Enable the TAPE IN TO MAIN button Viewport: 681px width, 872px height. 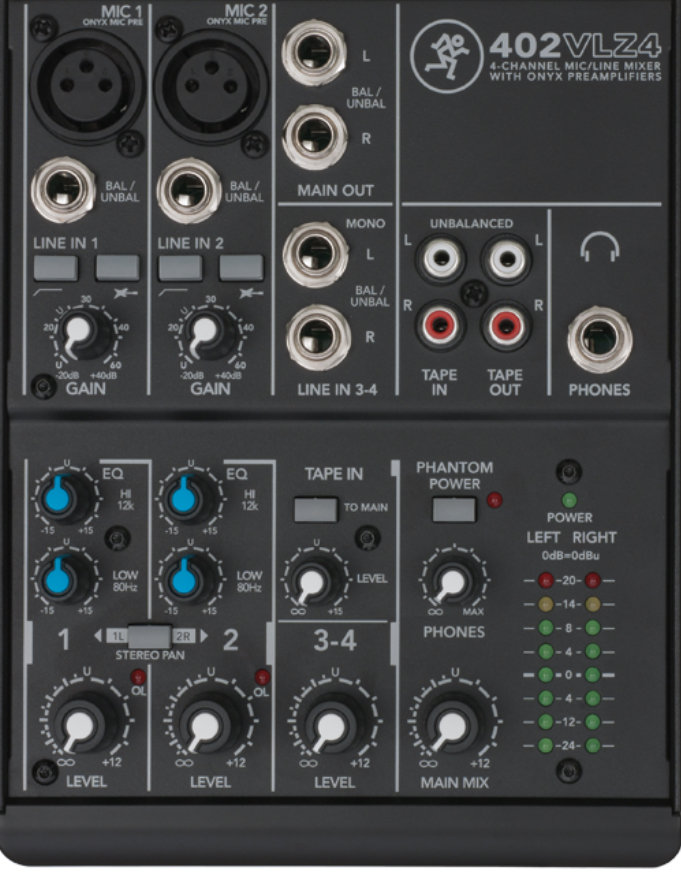point(316,509)
